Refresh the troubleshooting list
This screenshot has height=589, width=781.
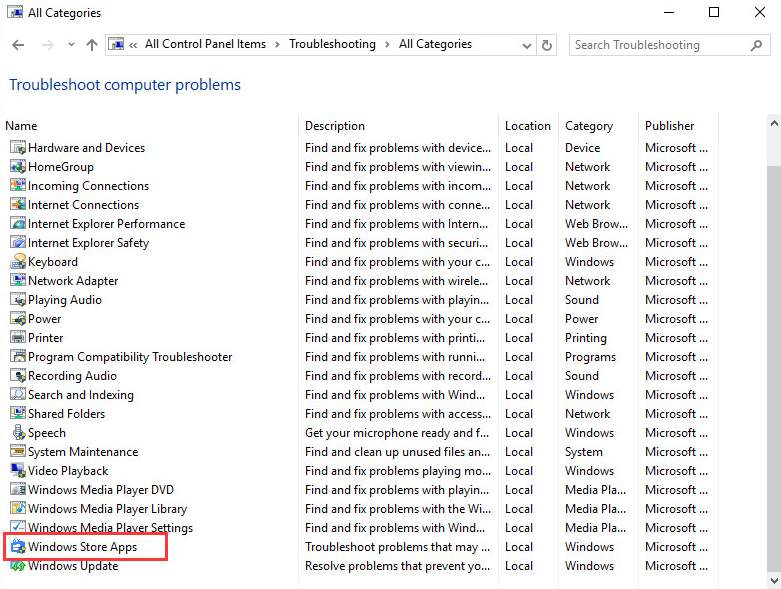click(x=546, y=45)
